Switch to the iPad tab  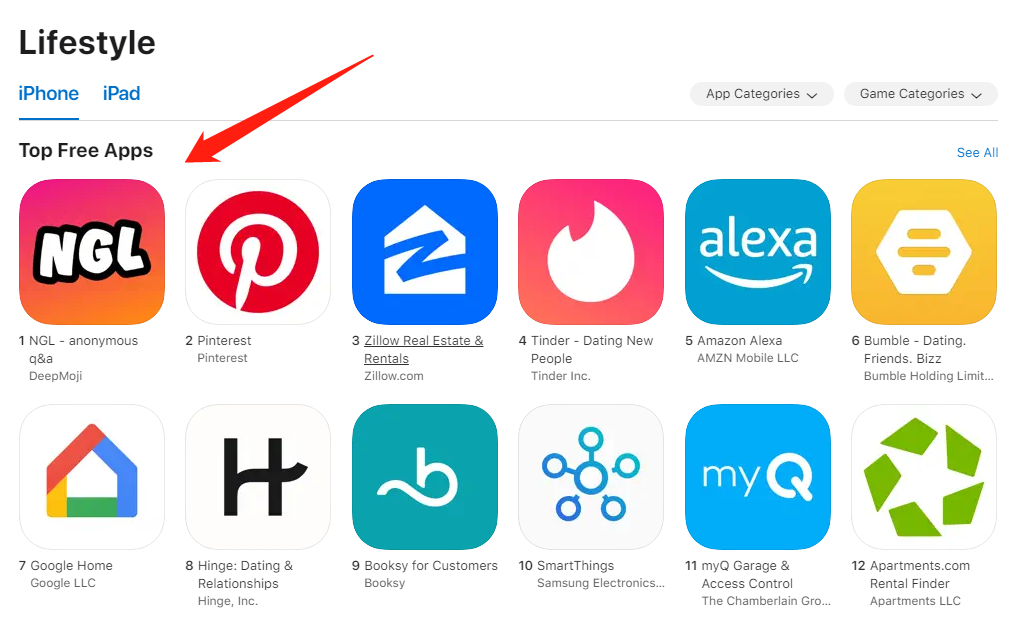[x=121, y=94]
